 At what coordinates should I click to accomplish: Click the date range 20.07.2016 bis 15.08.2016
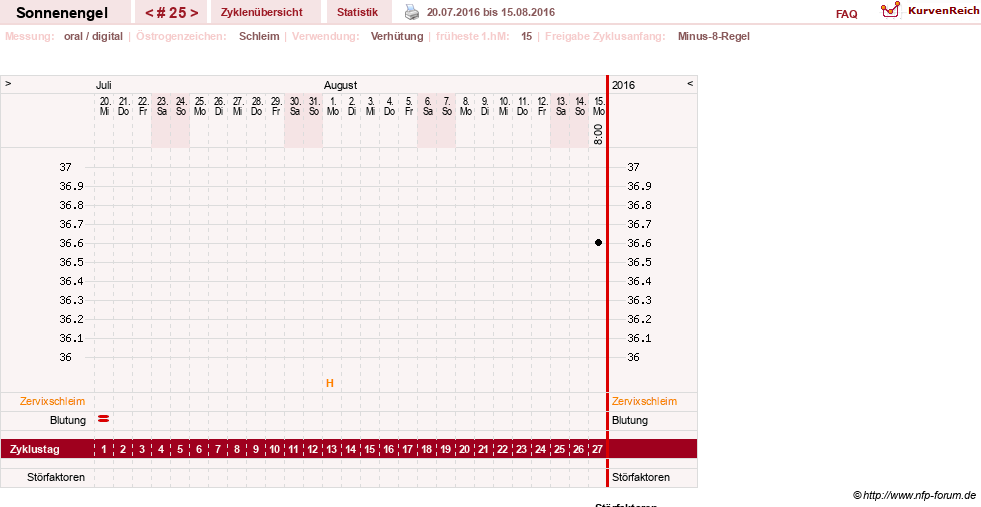pyautogui.click(x=490, y=12)
